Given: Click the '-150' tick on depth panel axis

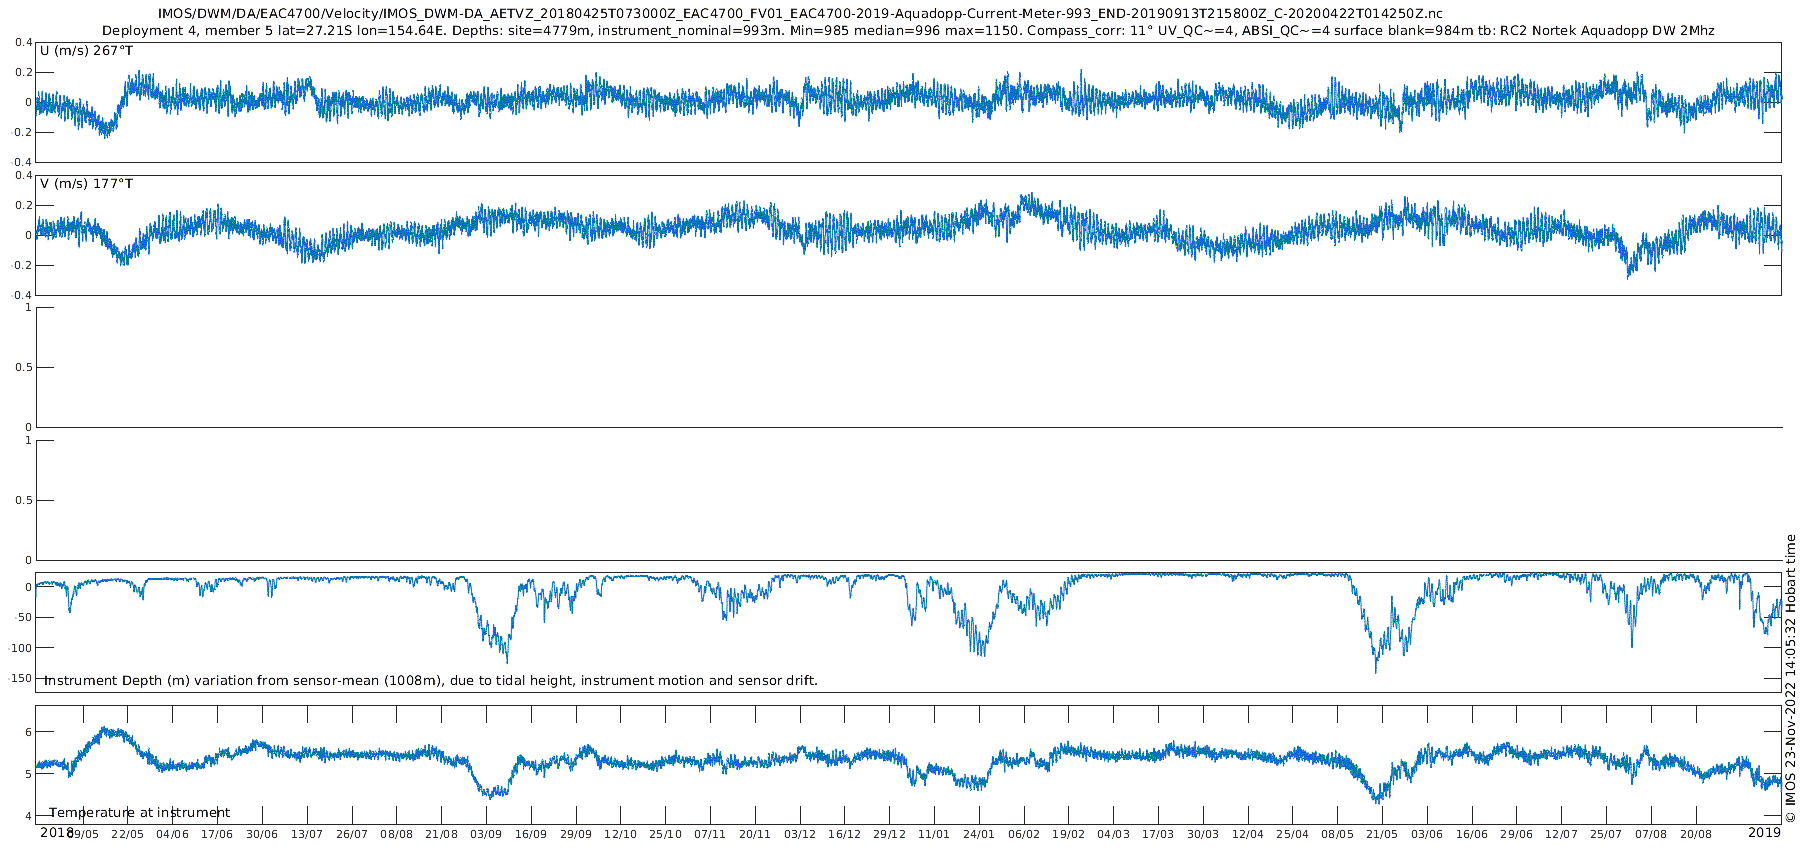Looking at the screenshot, I should click(20, 678).
